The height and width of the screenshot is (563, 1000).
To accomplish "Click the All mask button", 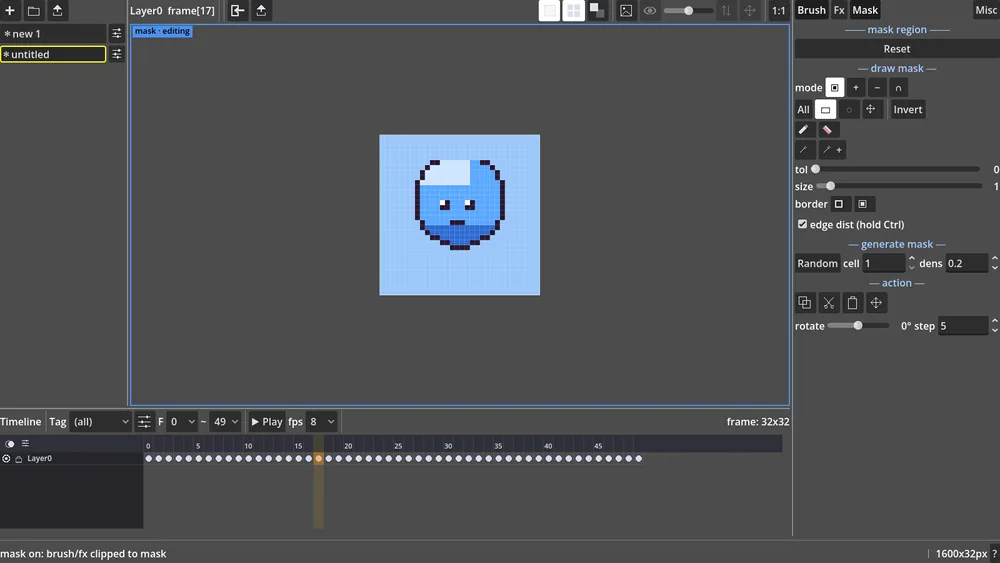I will tap(803, 110).
